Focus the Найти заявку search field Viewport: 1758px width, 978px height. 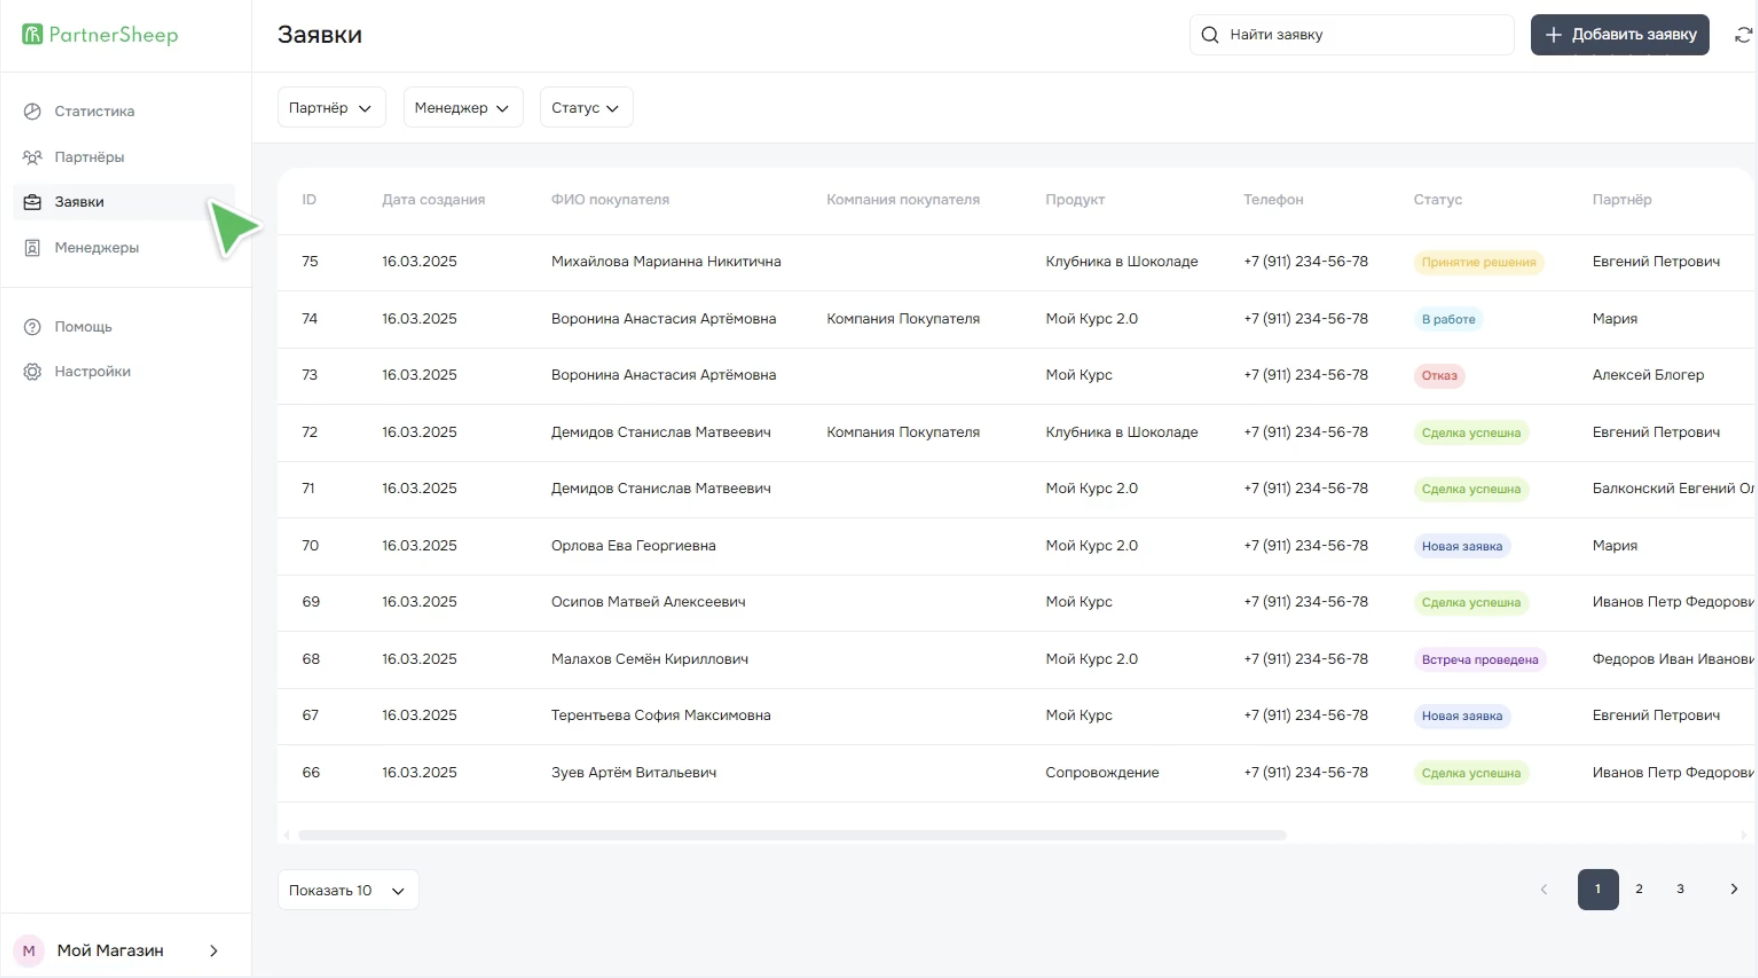[1365, 35]
